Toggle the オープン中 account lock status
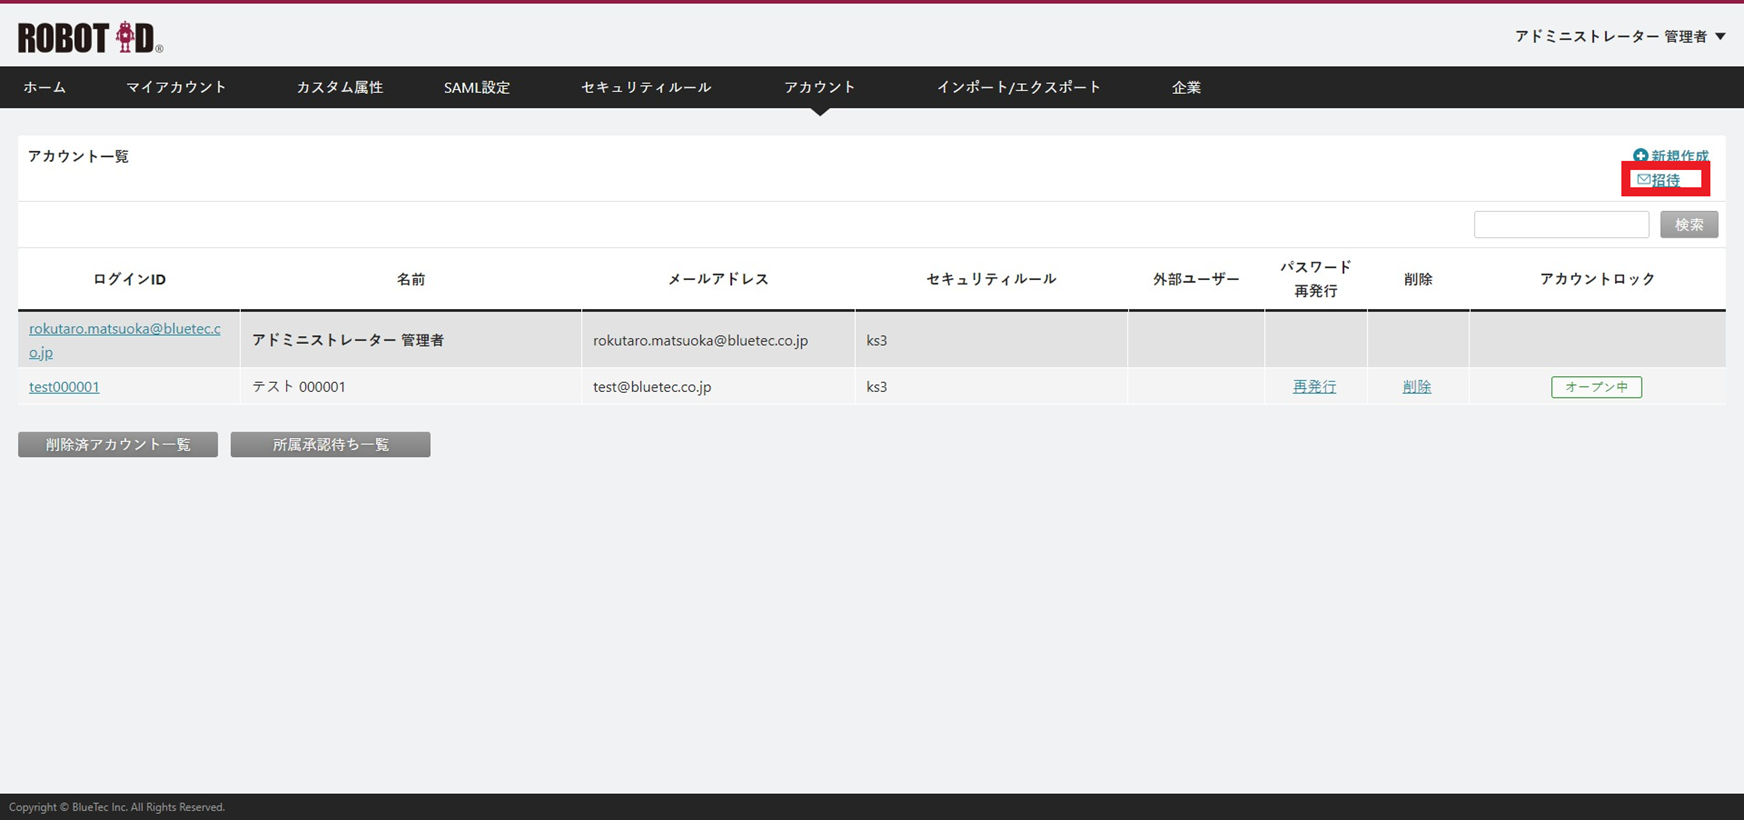This screenshot has width=1744, height=820. pyautogui.click(x=1596, y=387)
